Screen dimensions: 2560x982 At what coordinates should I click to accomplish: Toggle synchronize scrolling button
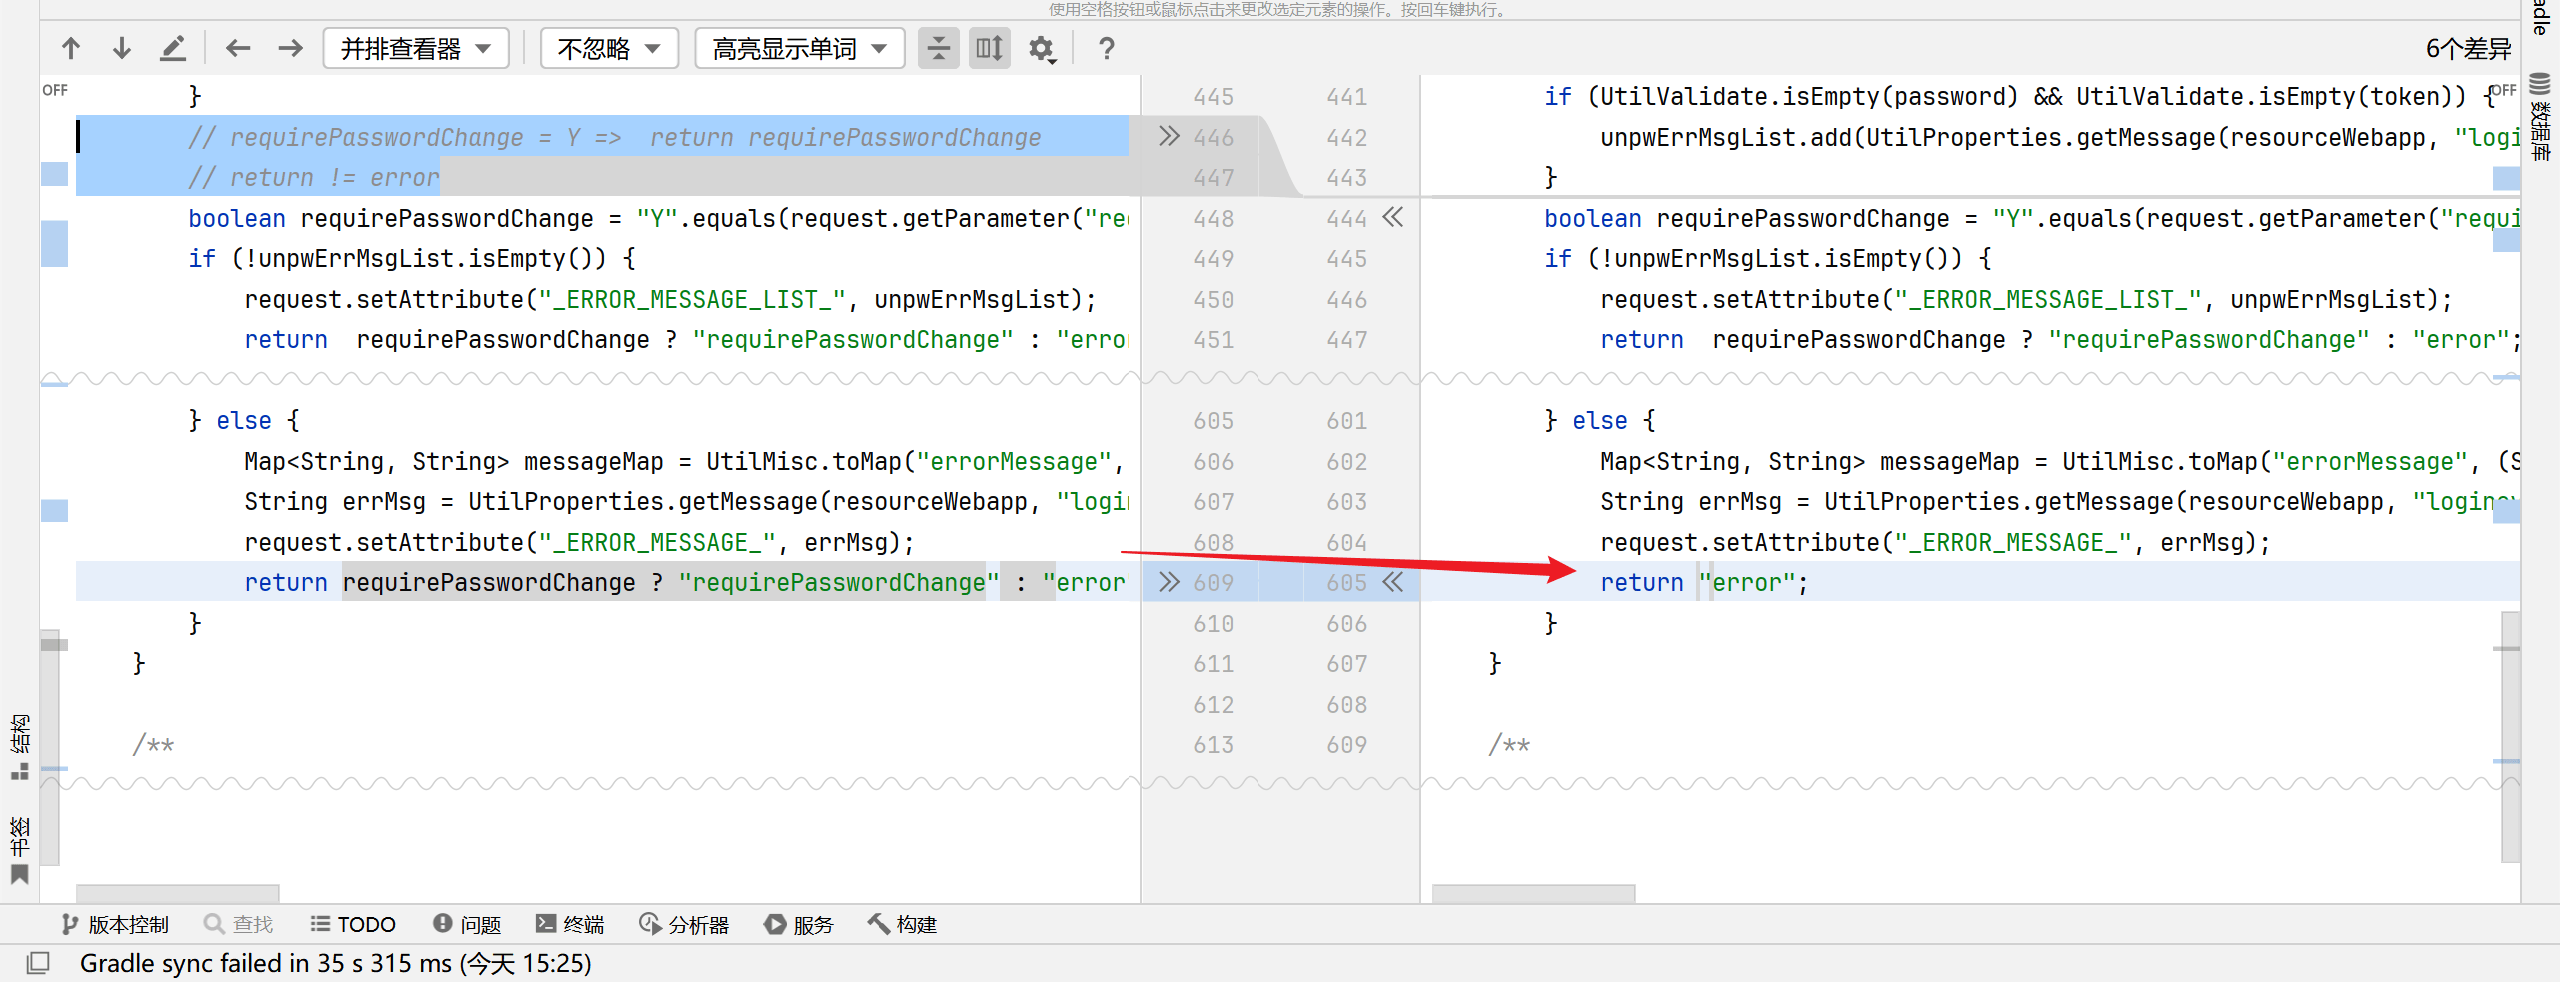coord(989,48)
